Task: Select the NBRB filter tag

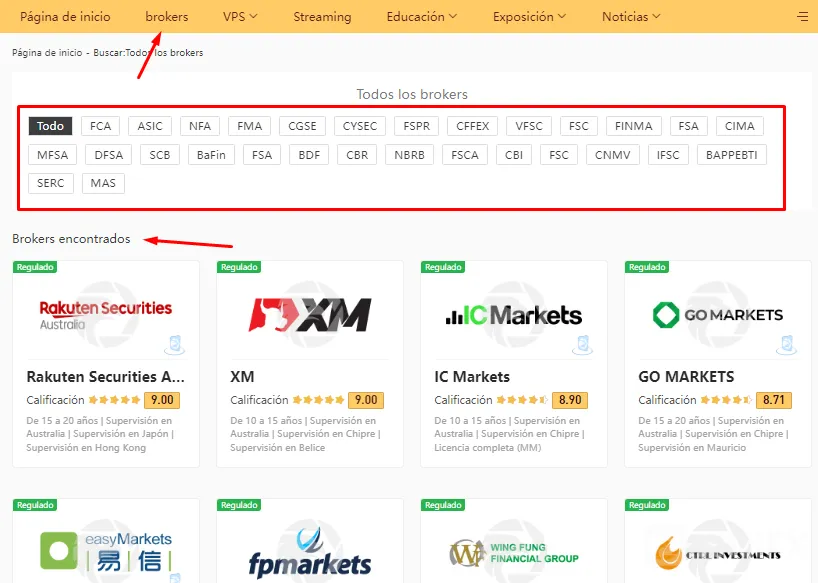Action: pos(410,155)
